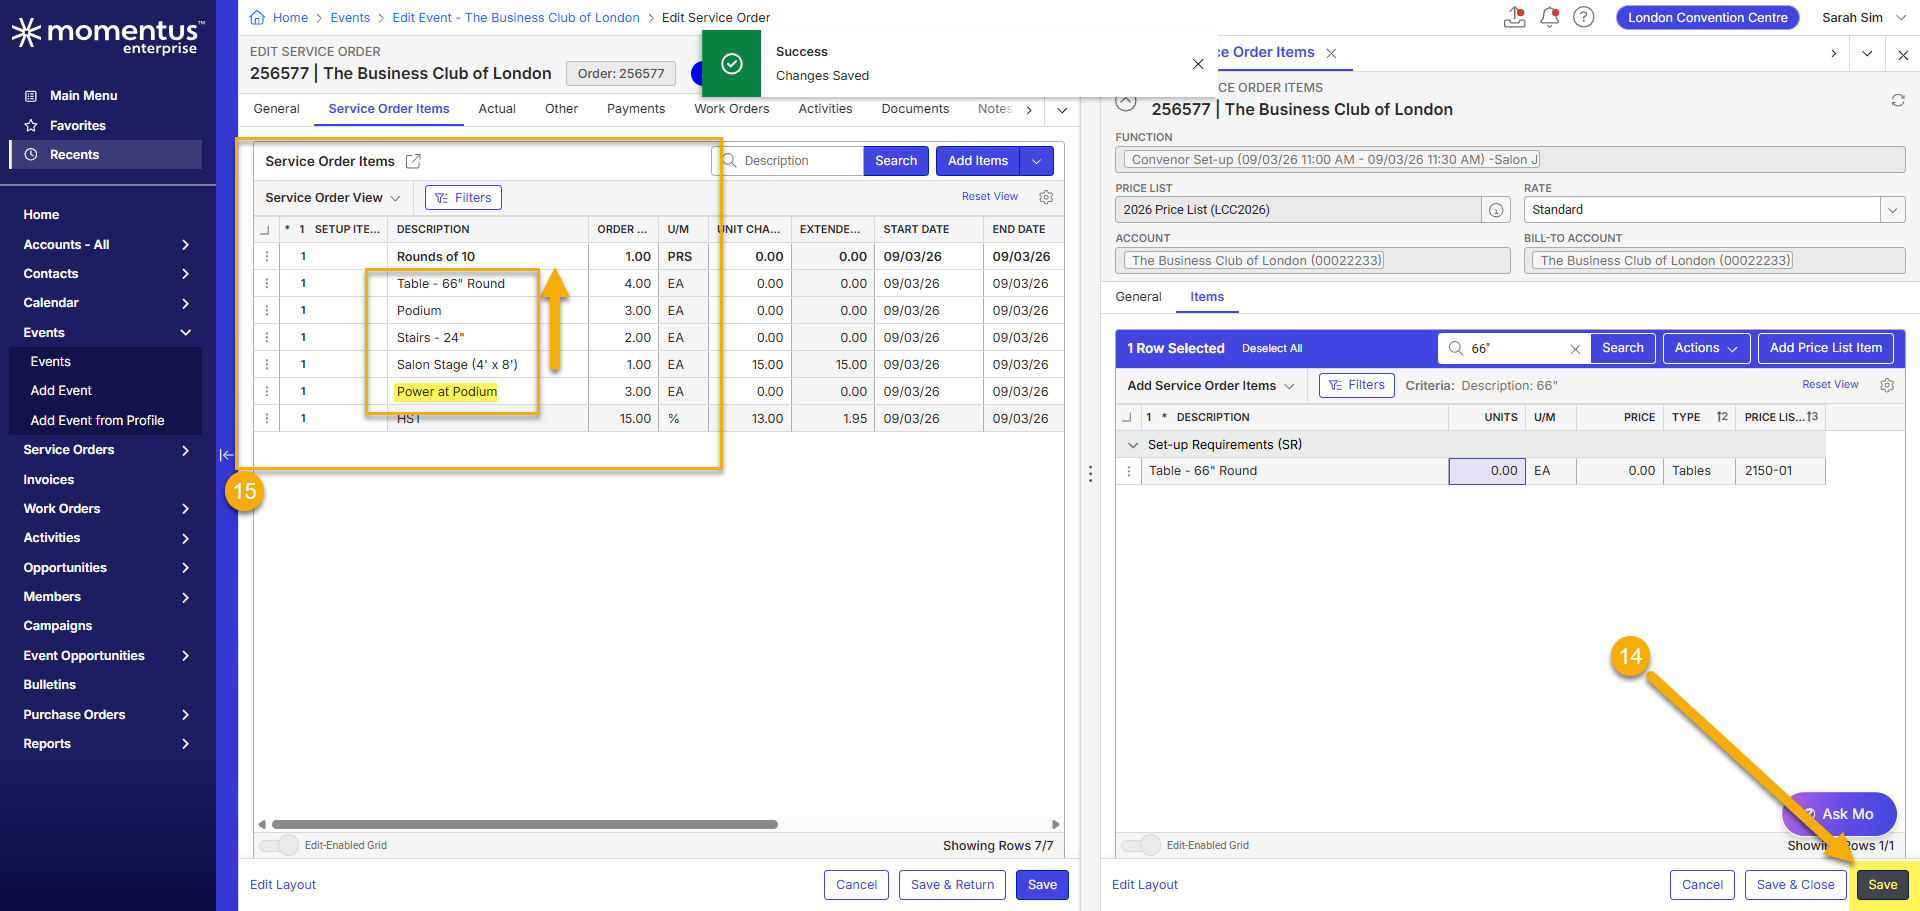Click Deselect All link
The width and height of the screenshot is (1920, 911).
[x=1272, y=349]
